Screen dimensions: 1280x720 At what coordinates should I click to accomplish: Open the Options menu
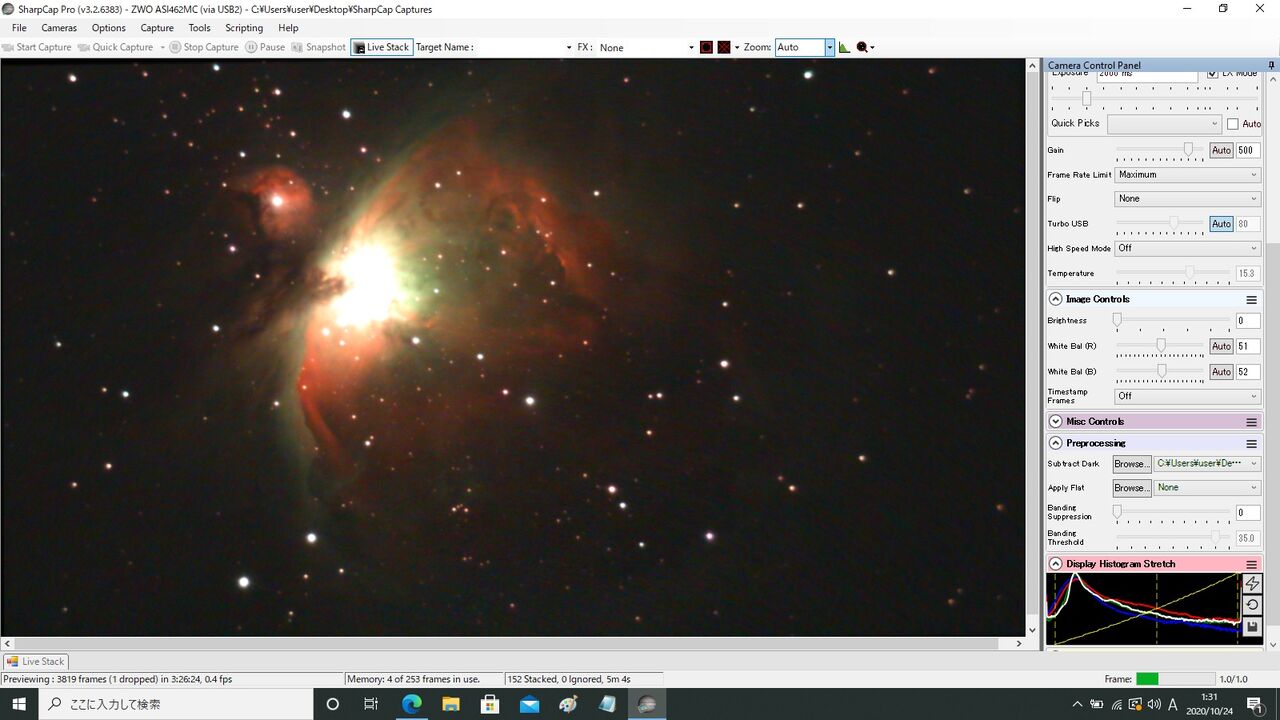(108, 28)
